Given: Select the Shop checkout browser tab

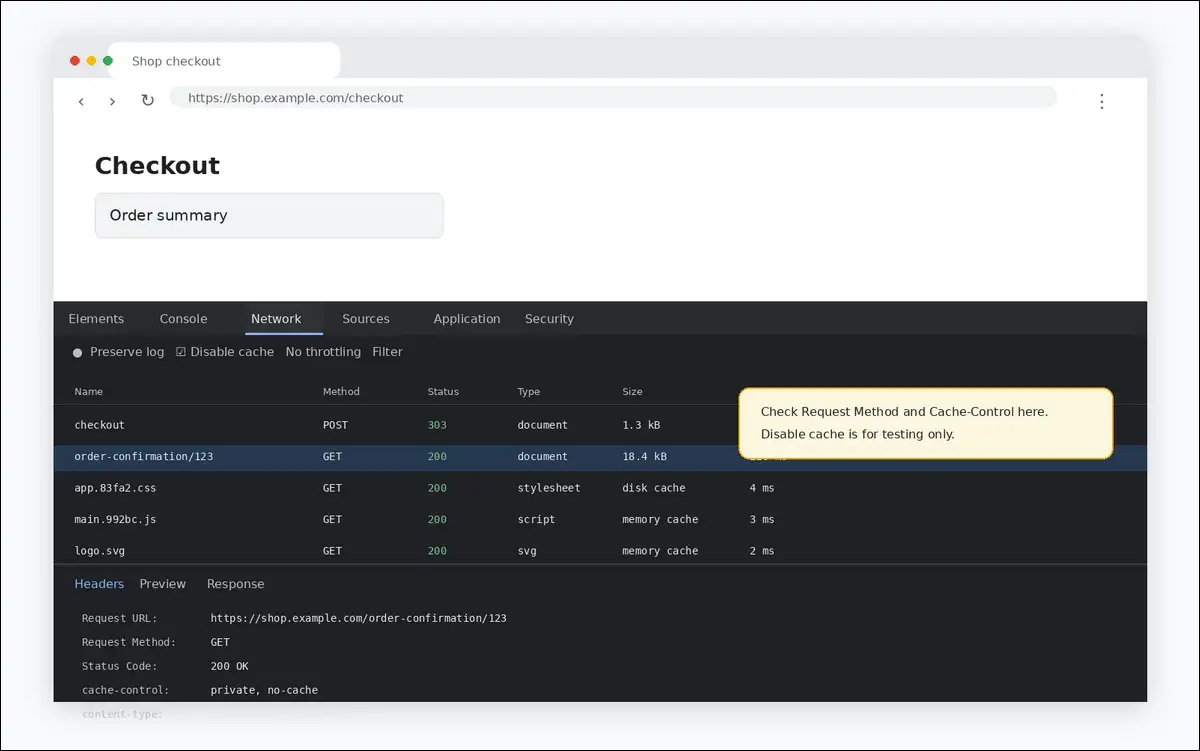Looking at the screenshot, I should [223, 61].
